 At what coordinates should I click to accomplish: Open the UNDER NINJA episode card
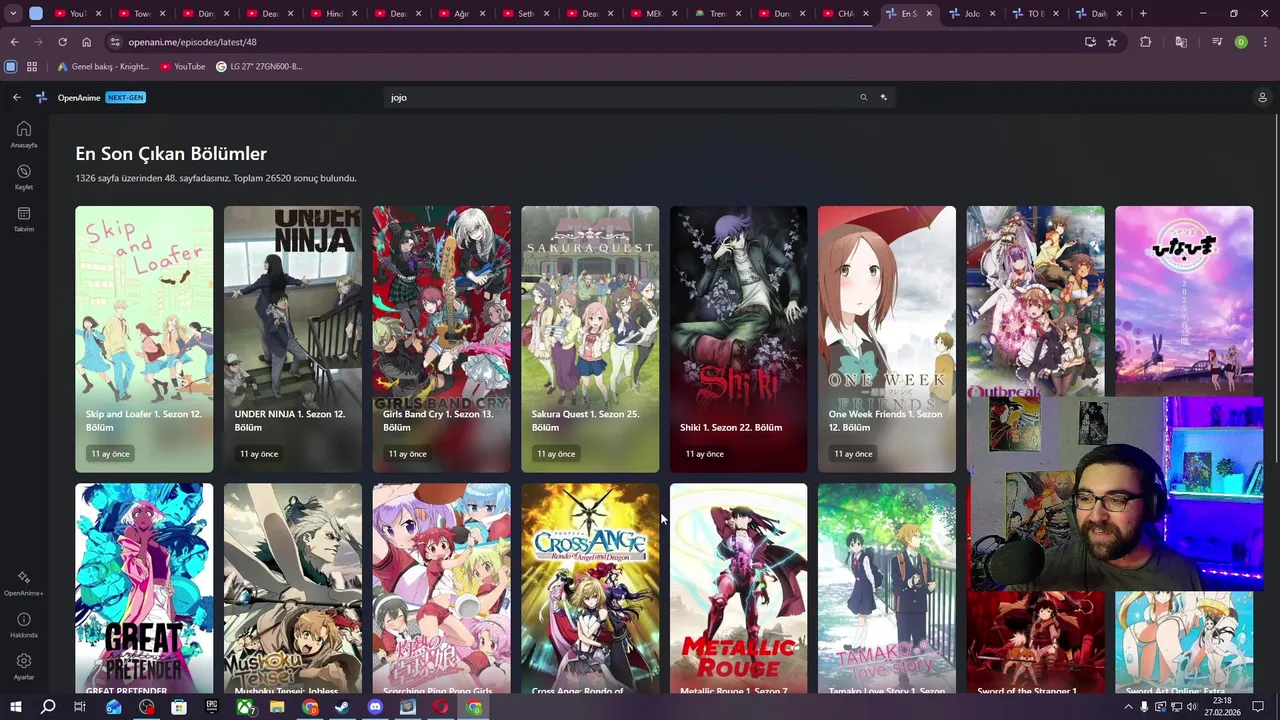pos(293,339)
